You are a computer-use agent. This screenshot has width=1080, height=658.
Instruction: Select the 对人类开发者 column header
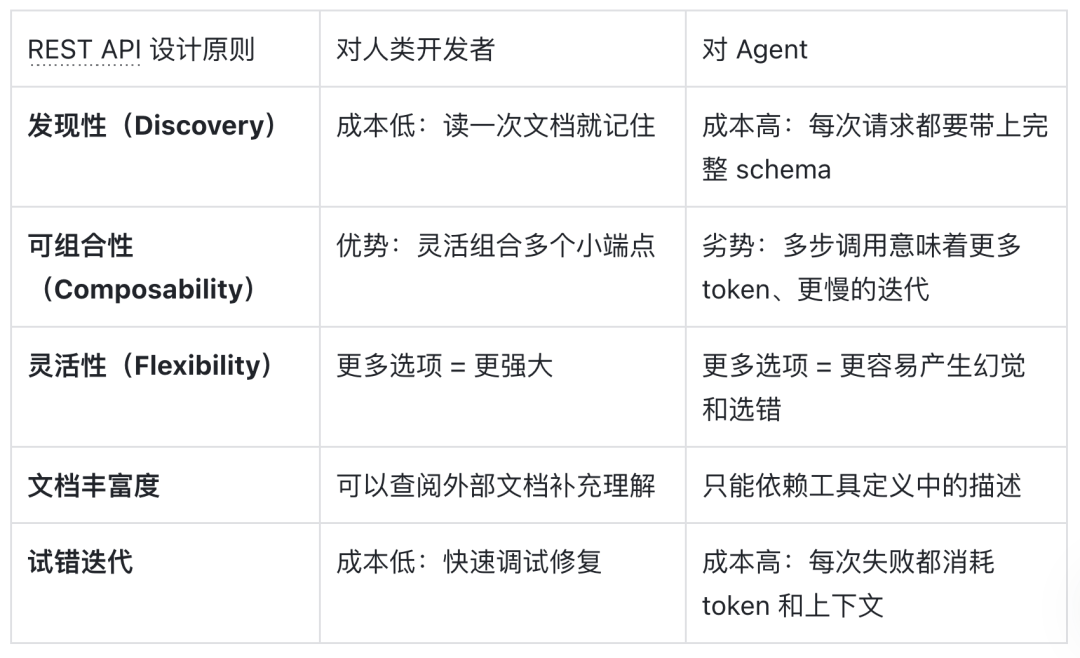[415, 50]
